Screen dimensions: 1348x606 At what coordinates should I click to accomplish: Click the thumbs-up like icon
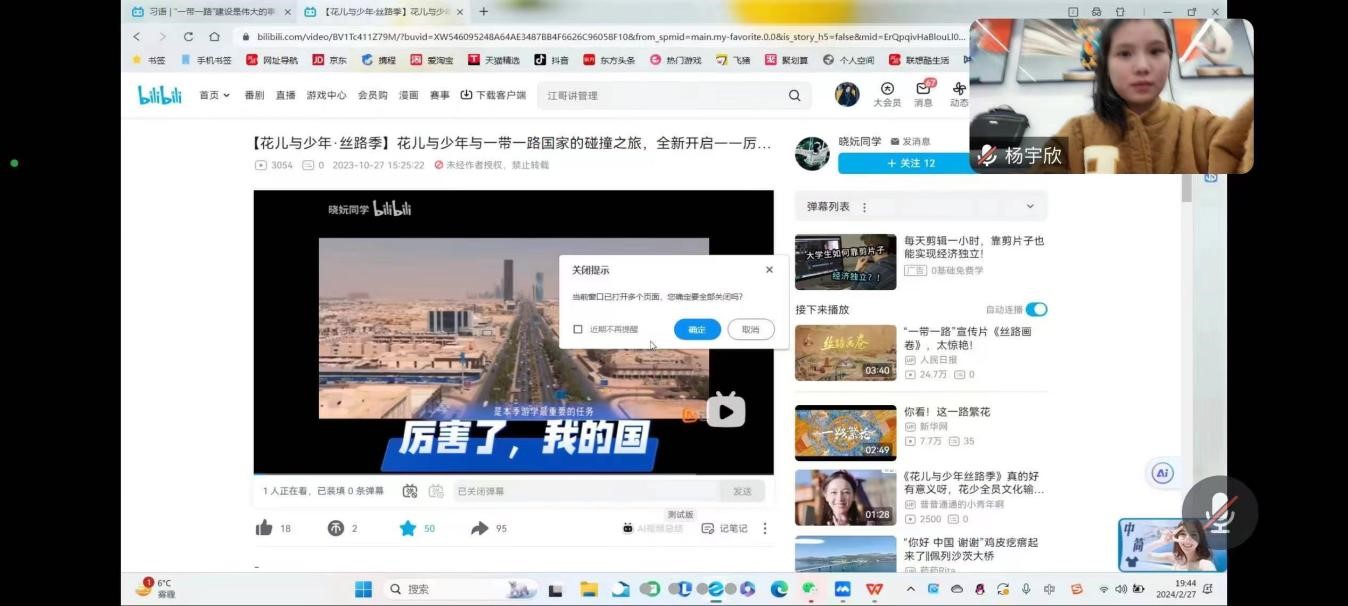[264, 528]
